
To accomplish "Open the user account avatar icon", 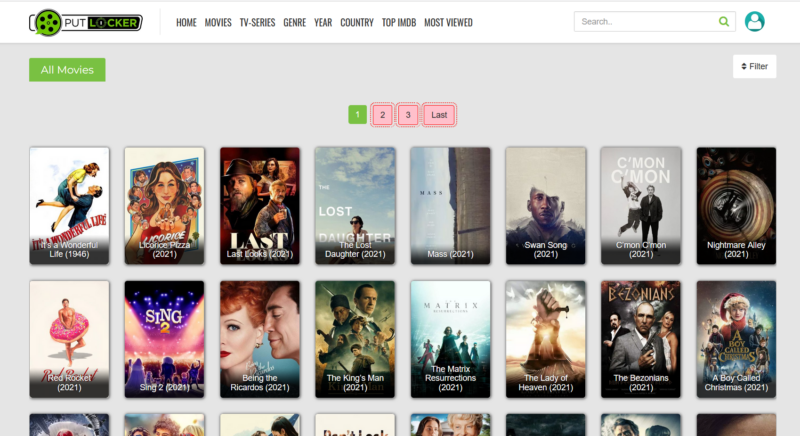I will [755, 21].
